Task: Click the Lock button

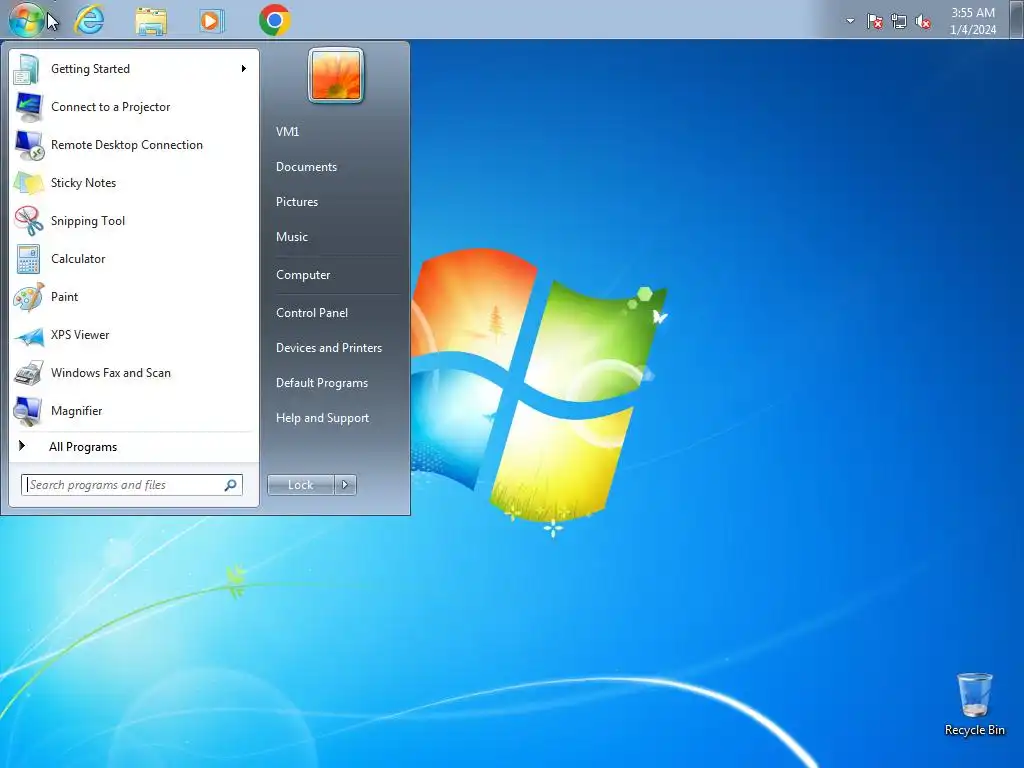Action: [300, 485]
